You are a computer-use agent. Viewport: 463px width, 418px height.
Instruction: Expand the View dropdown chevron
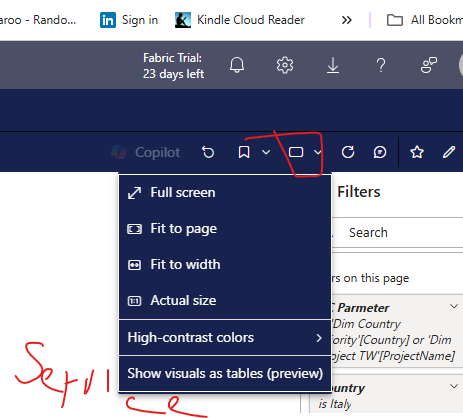coord(317,152)
